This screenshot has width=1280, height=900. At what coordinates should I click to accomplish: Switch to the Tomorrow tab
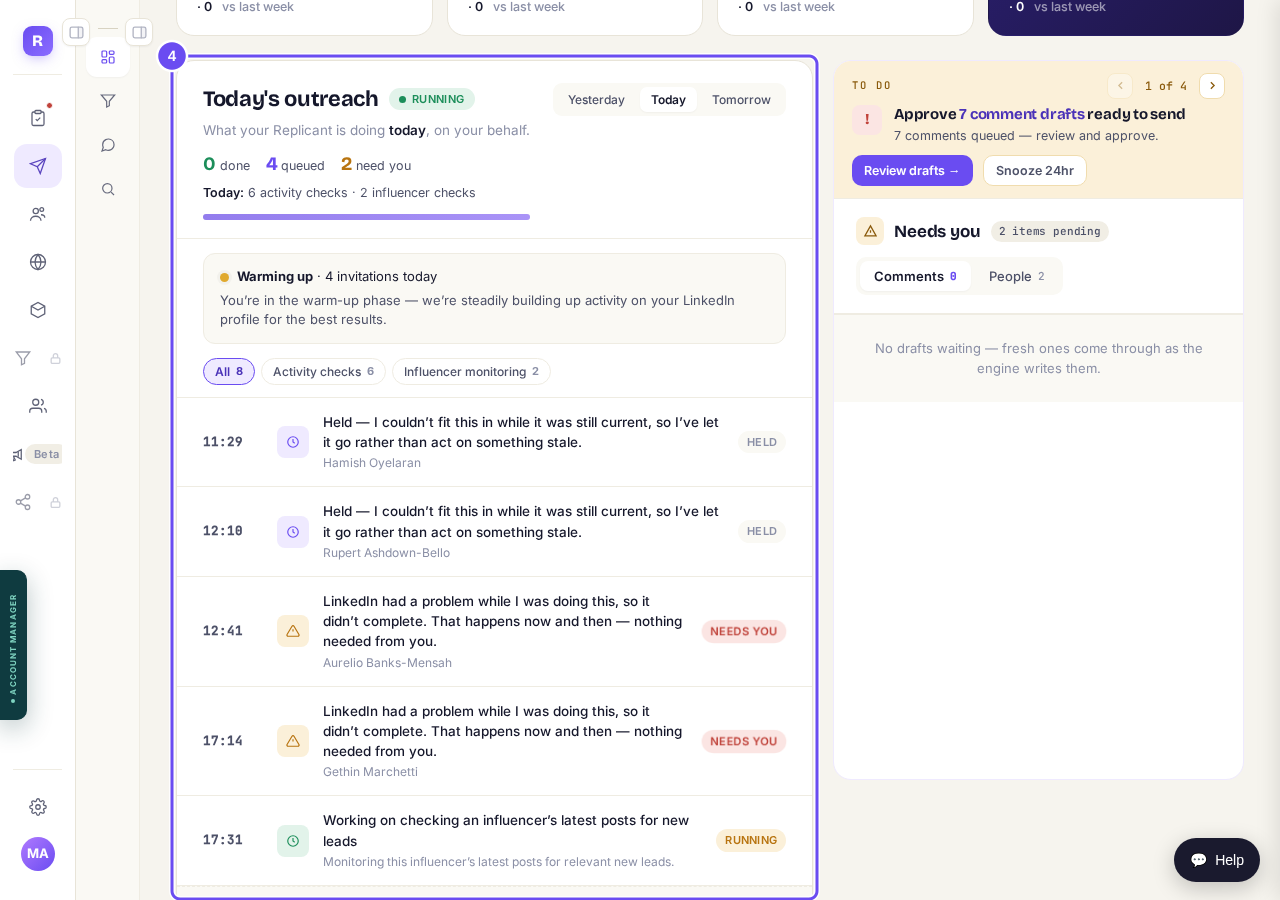[741, 100]
